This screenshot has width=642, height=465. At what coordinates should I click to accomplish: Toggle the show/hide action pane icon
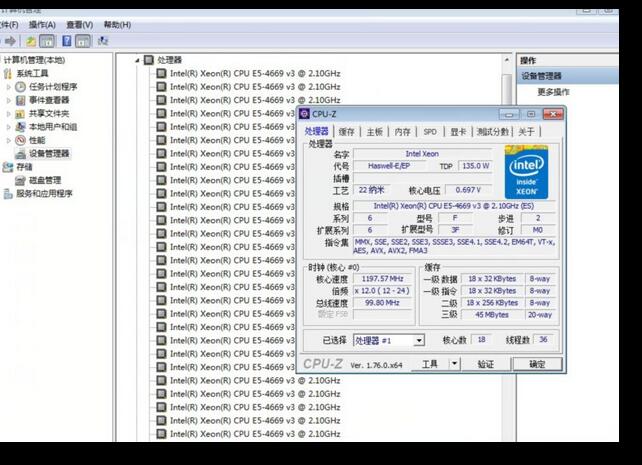click(83, 41)
